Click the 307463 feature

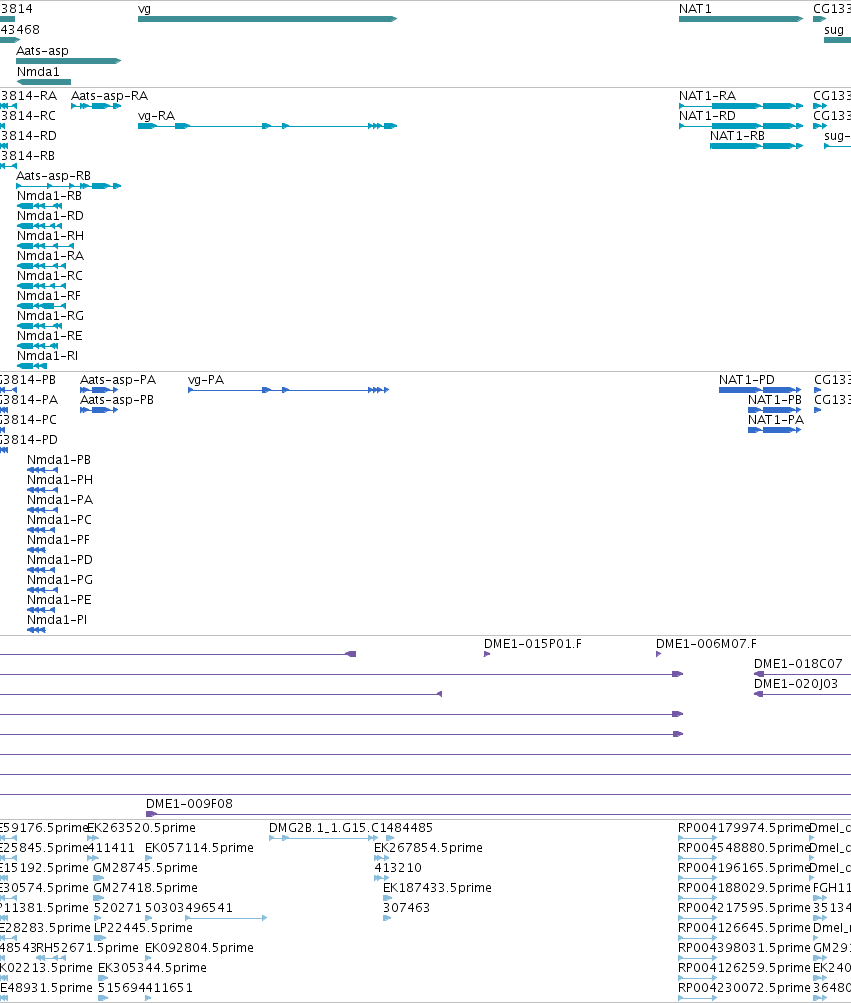point(387,918)
